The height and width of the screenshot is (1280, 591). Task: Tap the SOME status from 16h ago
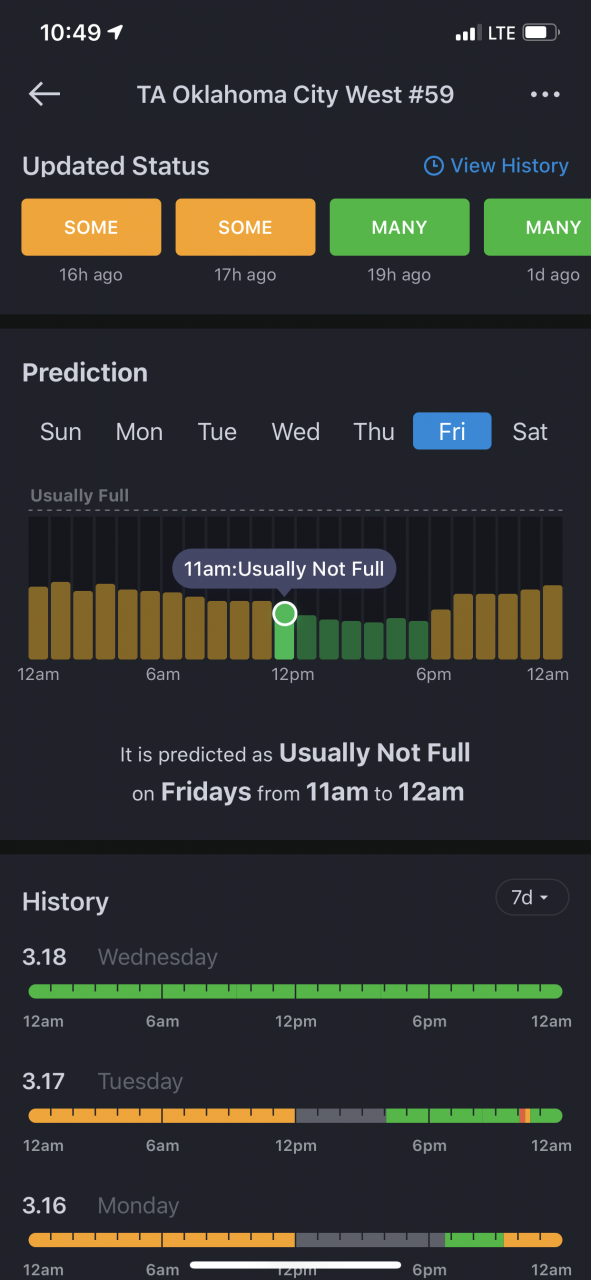tap(91, 227)
